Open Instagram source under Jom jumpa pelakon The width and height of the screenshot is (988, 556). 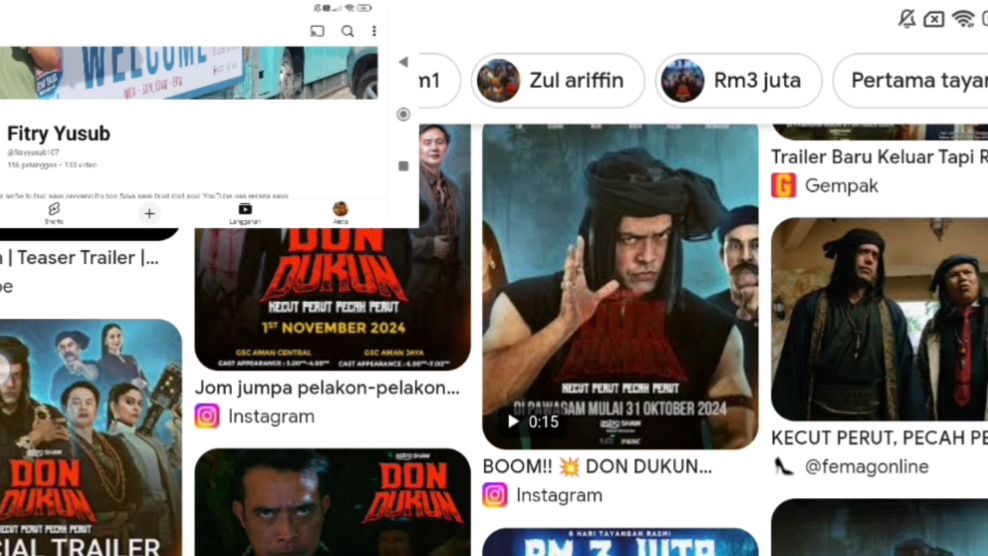pos(271,417)
